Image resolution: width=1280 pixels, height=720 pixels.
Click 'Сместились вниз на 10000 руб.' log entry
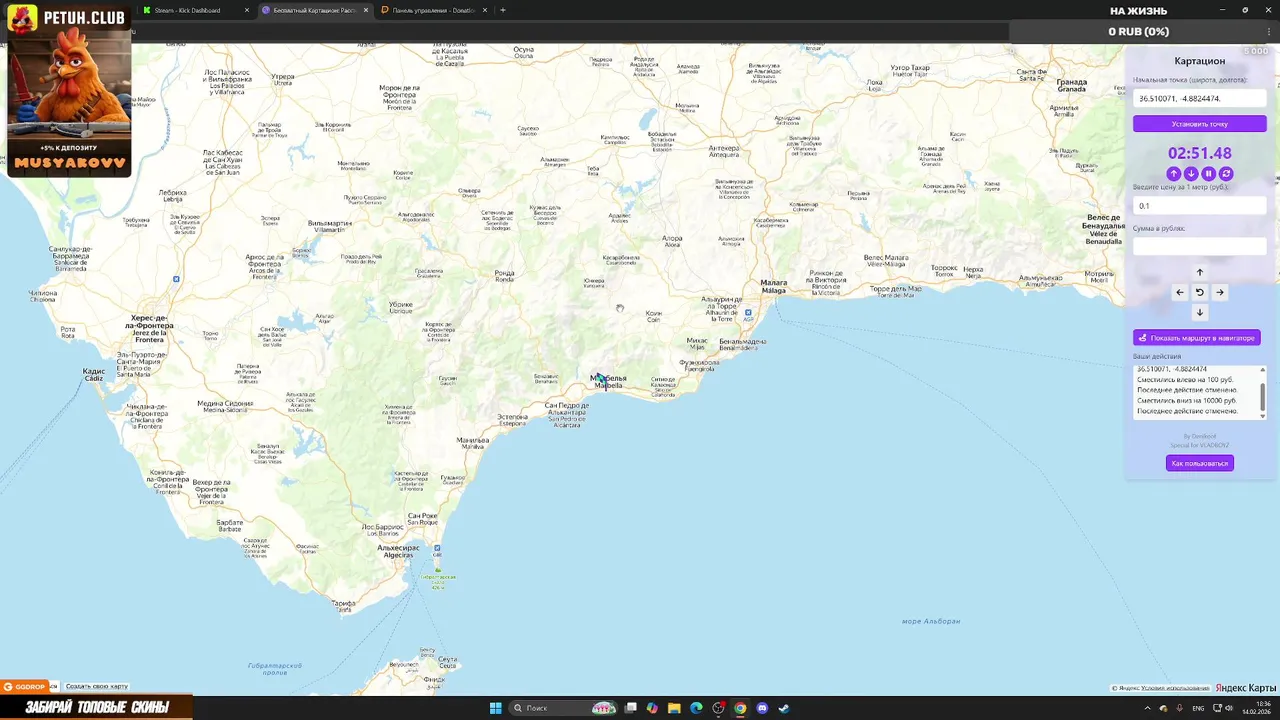(x=1187, y=401)
